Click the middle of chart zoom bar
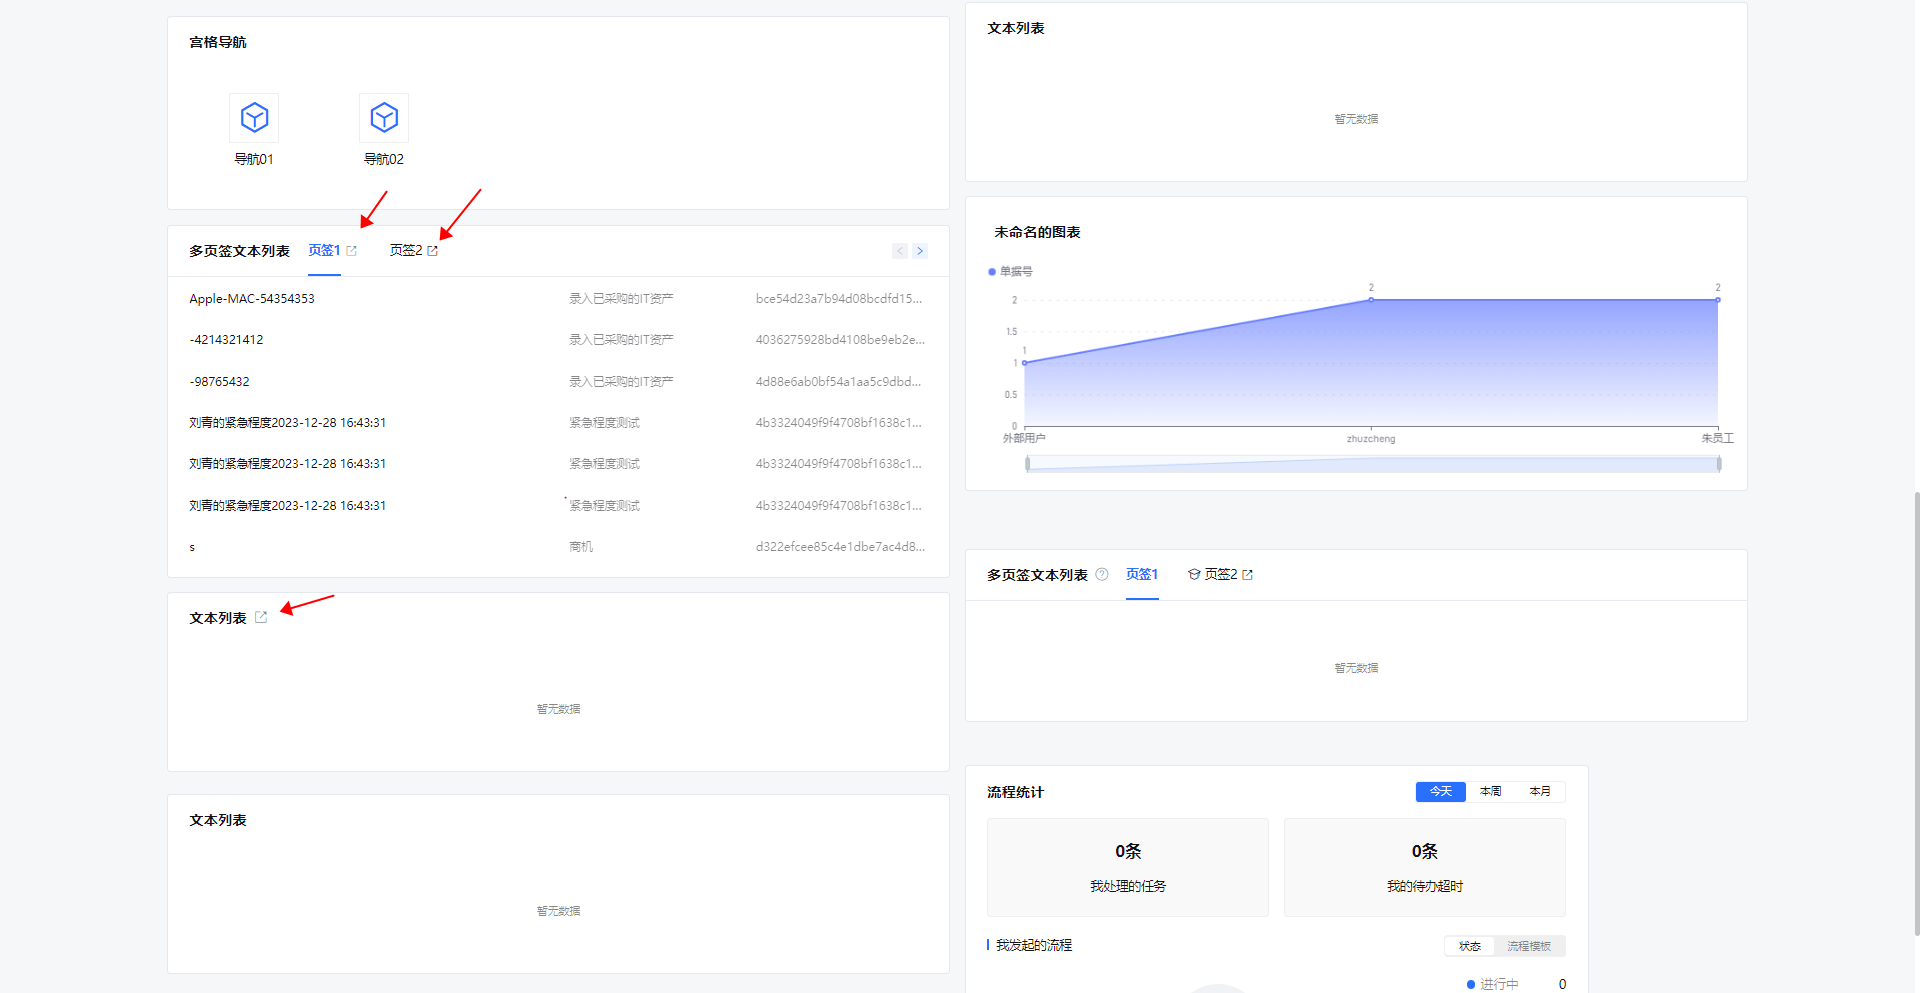Screen dimensions: 1920x993 coord(1373,464)
